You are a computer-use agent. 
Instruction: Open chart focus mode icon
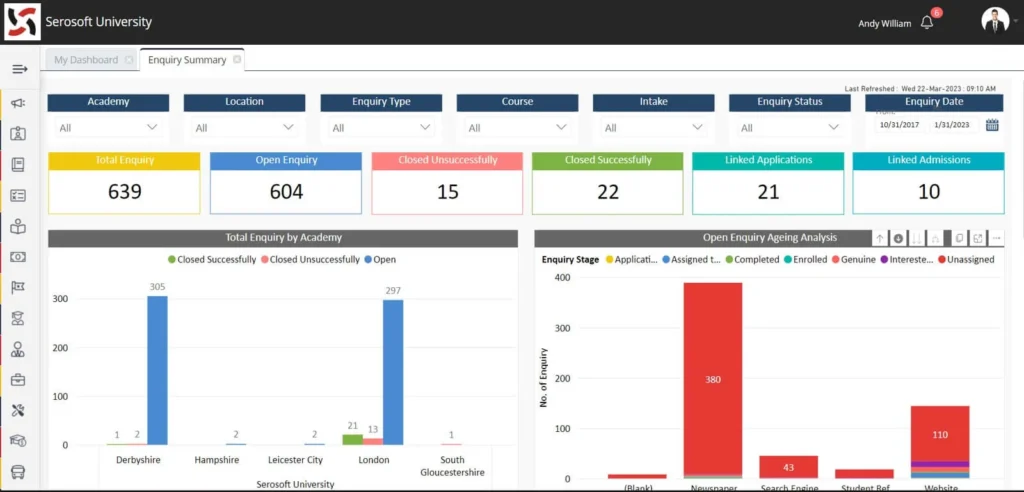[977, 238]
